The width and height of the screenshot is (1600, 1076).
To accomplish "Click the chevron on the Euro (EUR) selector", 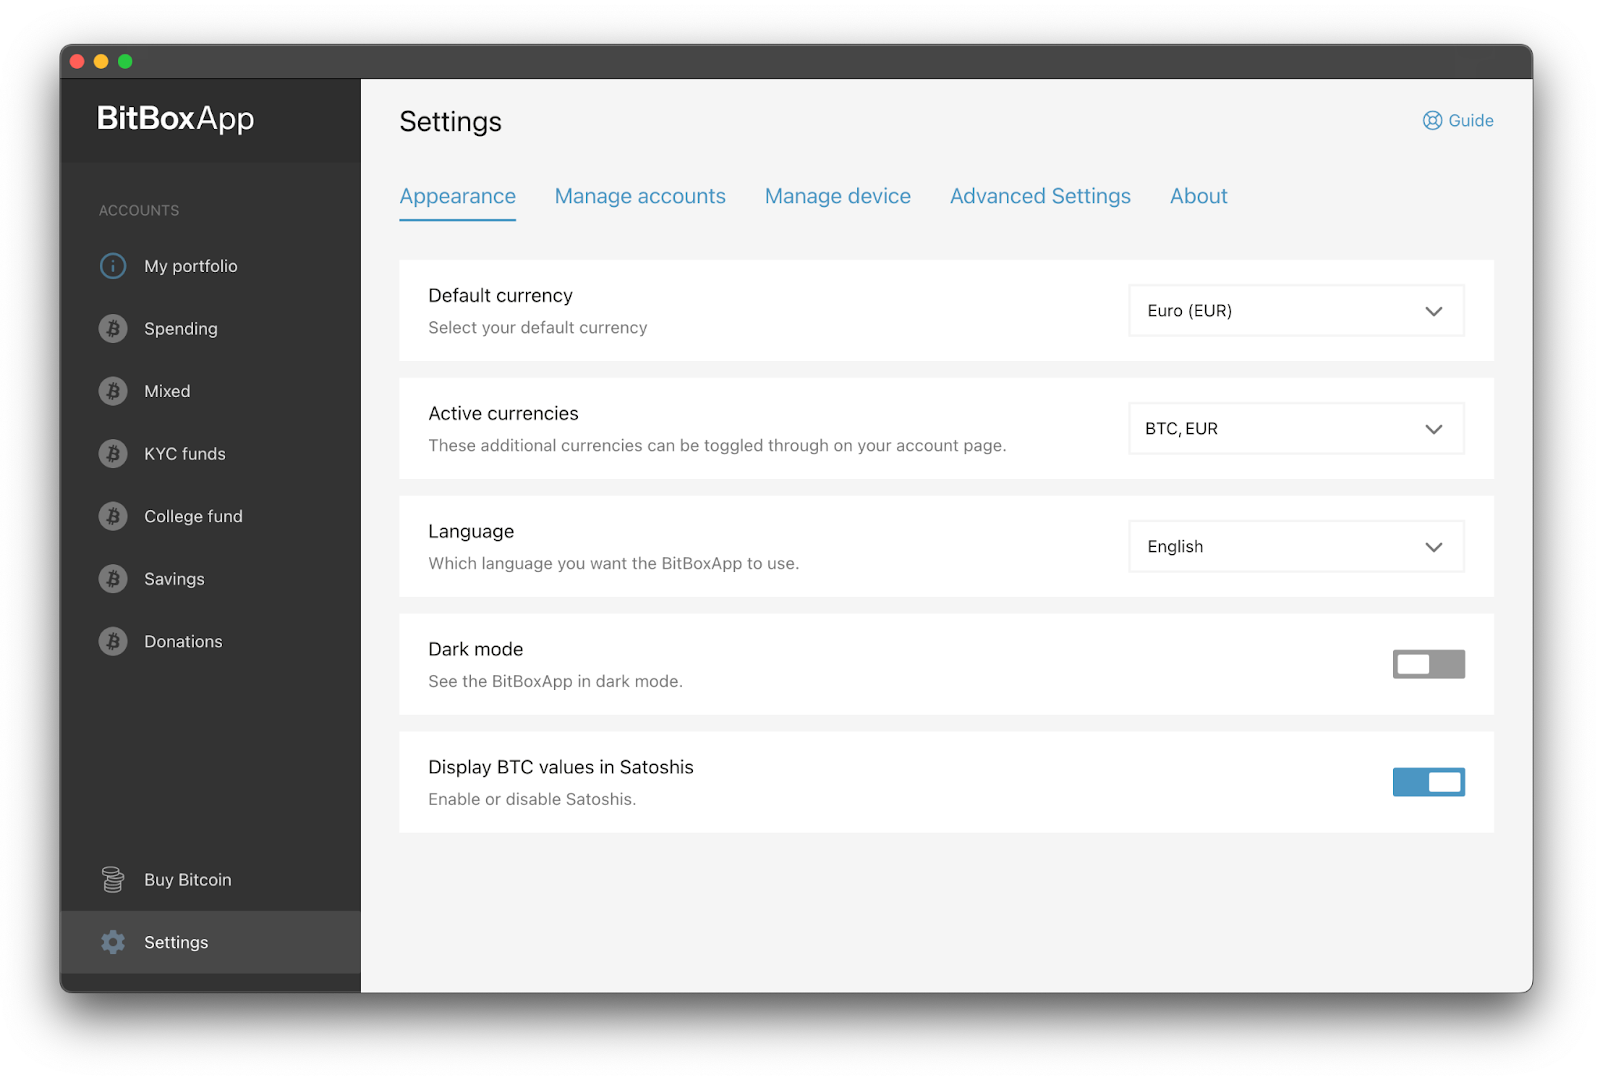I will [1434, 311].
